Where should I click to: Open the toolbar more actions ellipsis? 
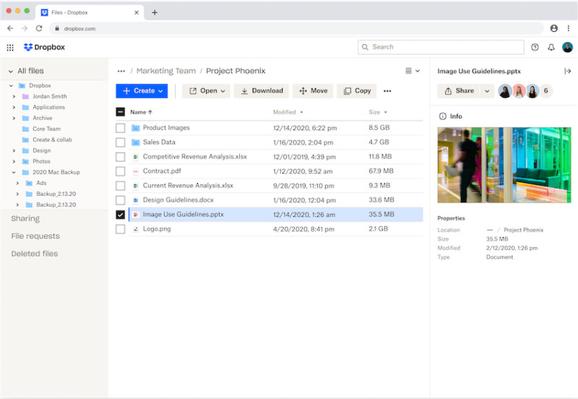coord(387,91)
